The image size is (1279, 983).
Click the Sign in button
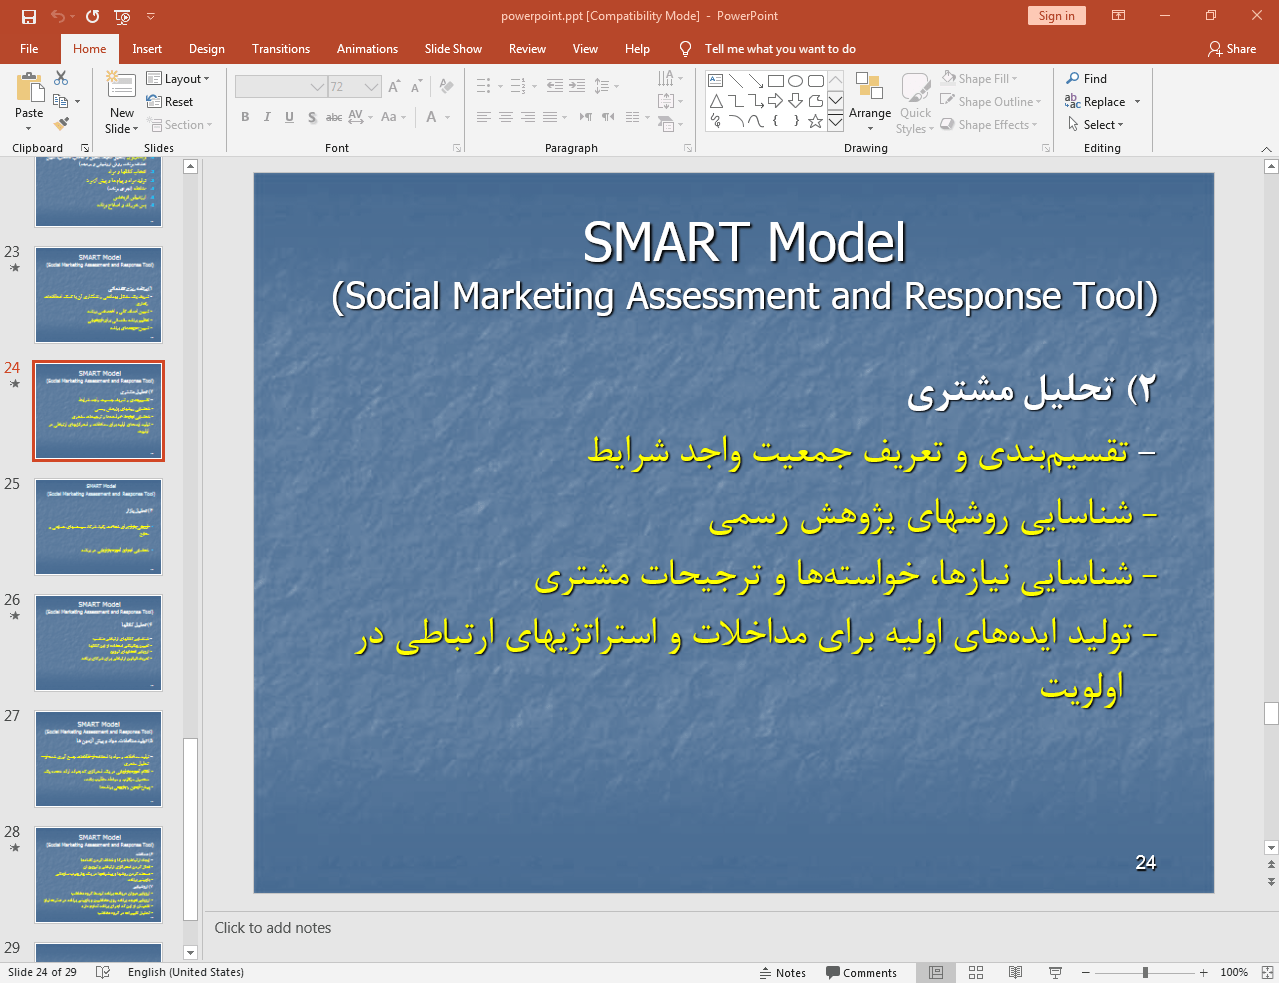click(1056, 16)
